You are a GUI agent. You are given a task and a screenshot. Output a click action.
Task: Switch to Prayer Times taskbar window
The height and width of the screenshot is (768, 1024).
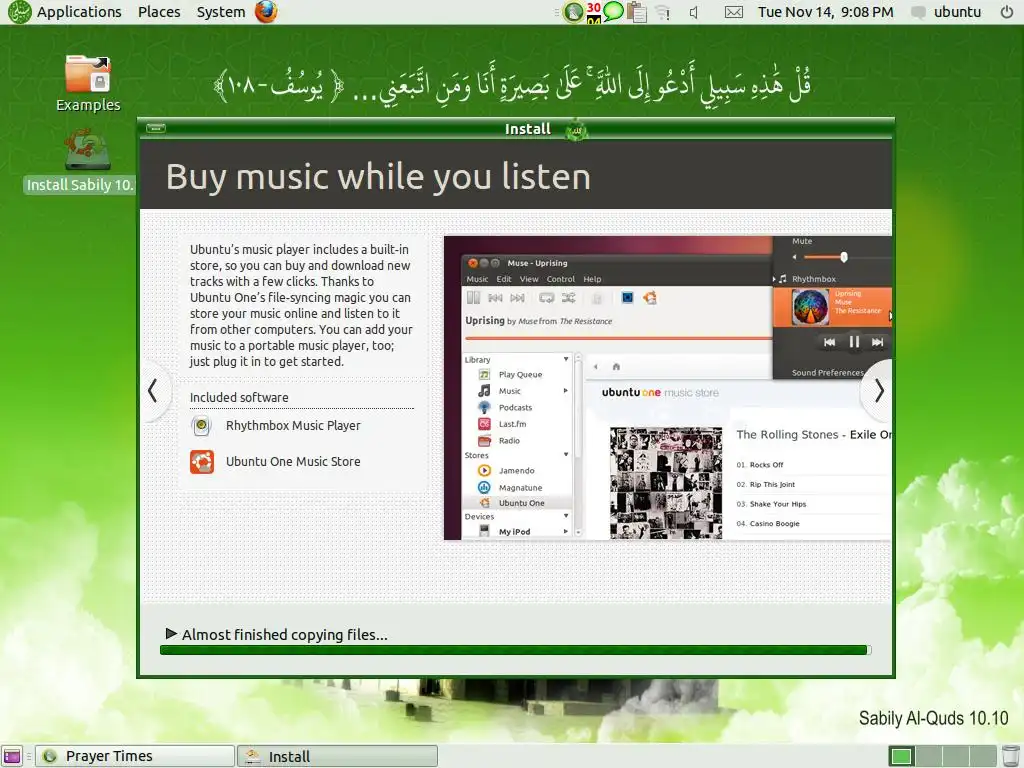135,756
